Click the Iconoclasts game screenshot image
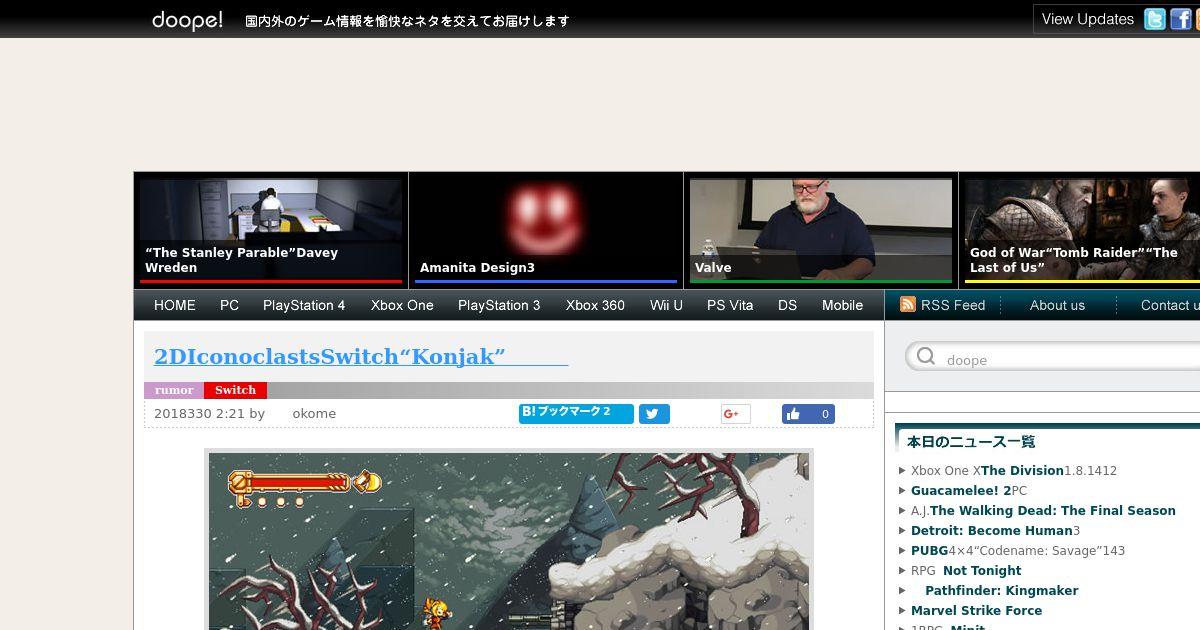The image size is (1200, 630). coord(509,540)
